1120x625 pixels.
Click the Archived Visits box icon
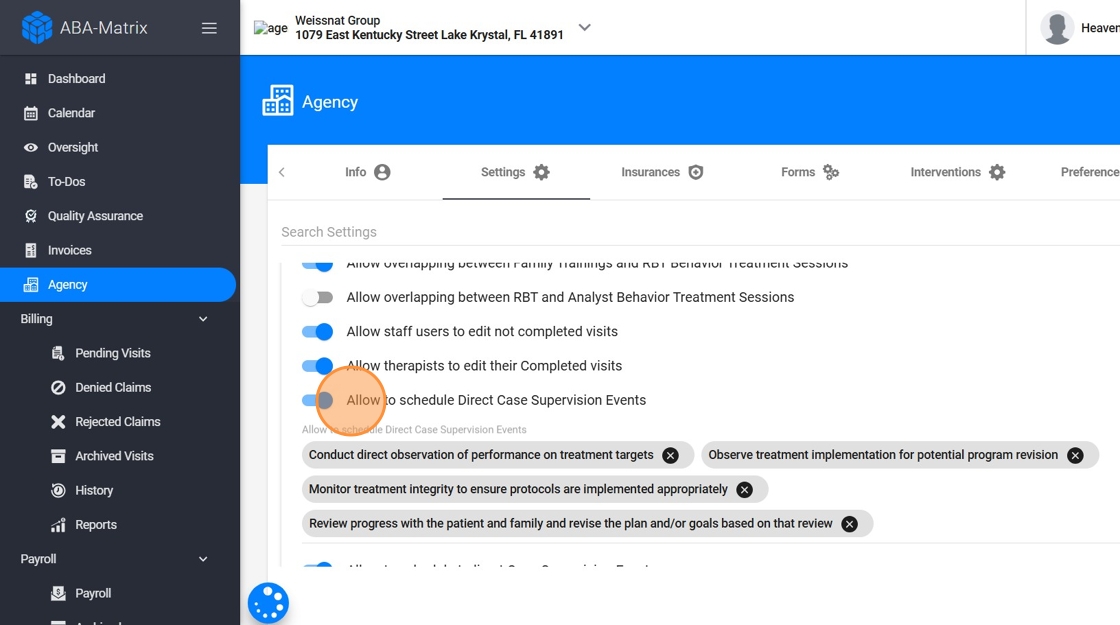[x=59, y=456]
